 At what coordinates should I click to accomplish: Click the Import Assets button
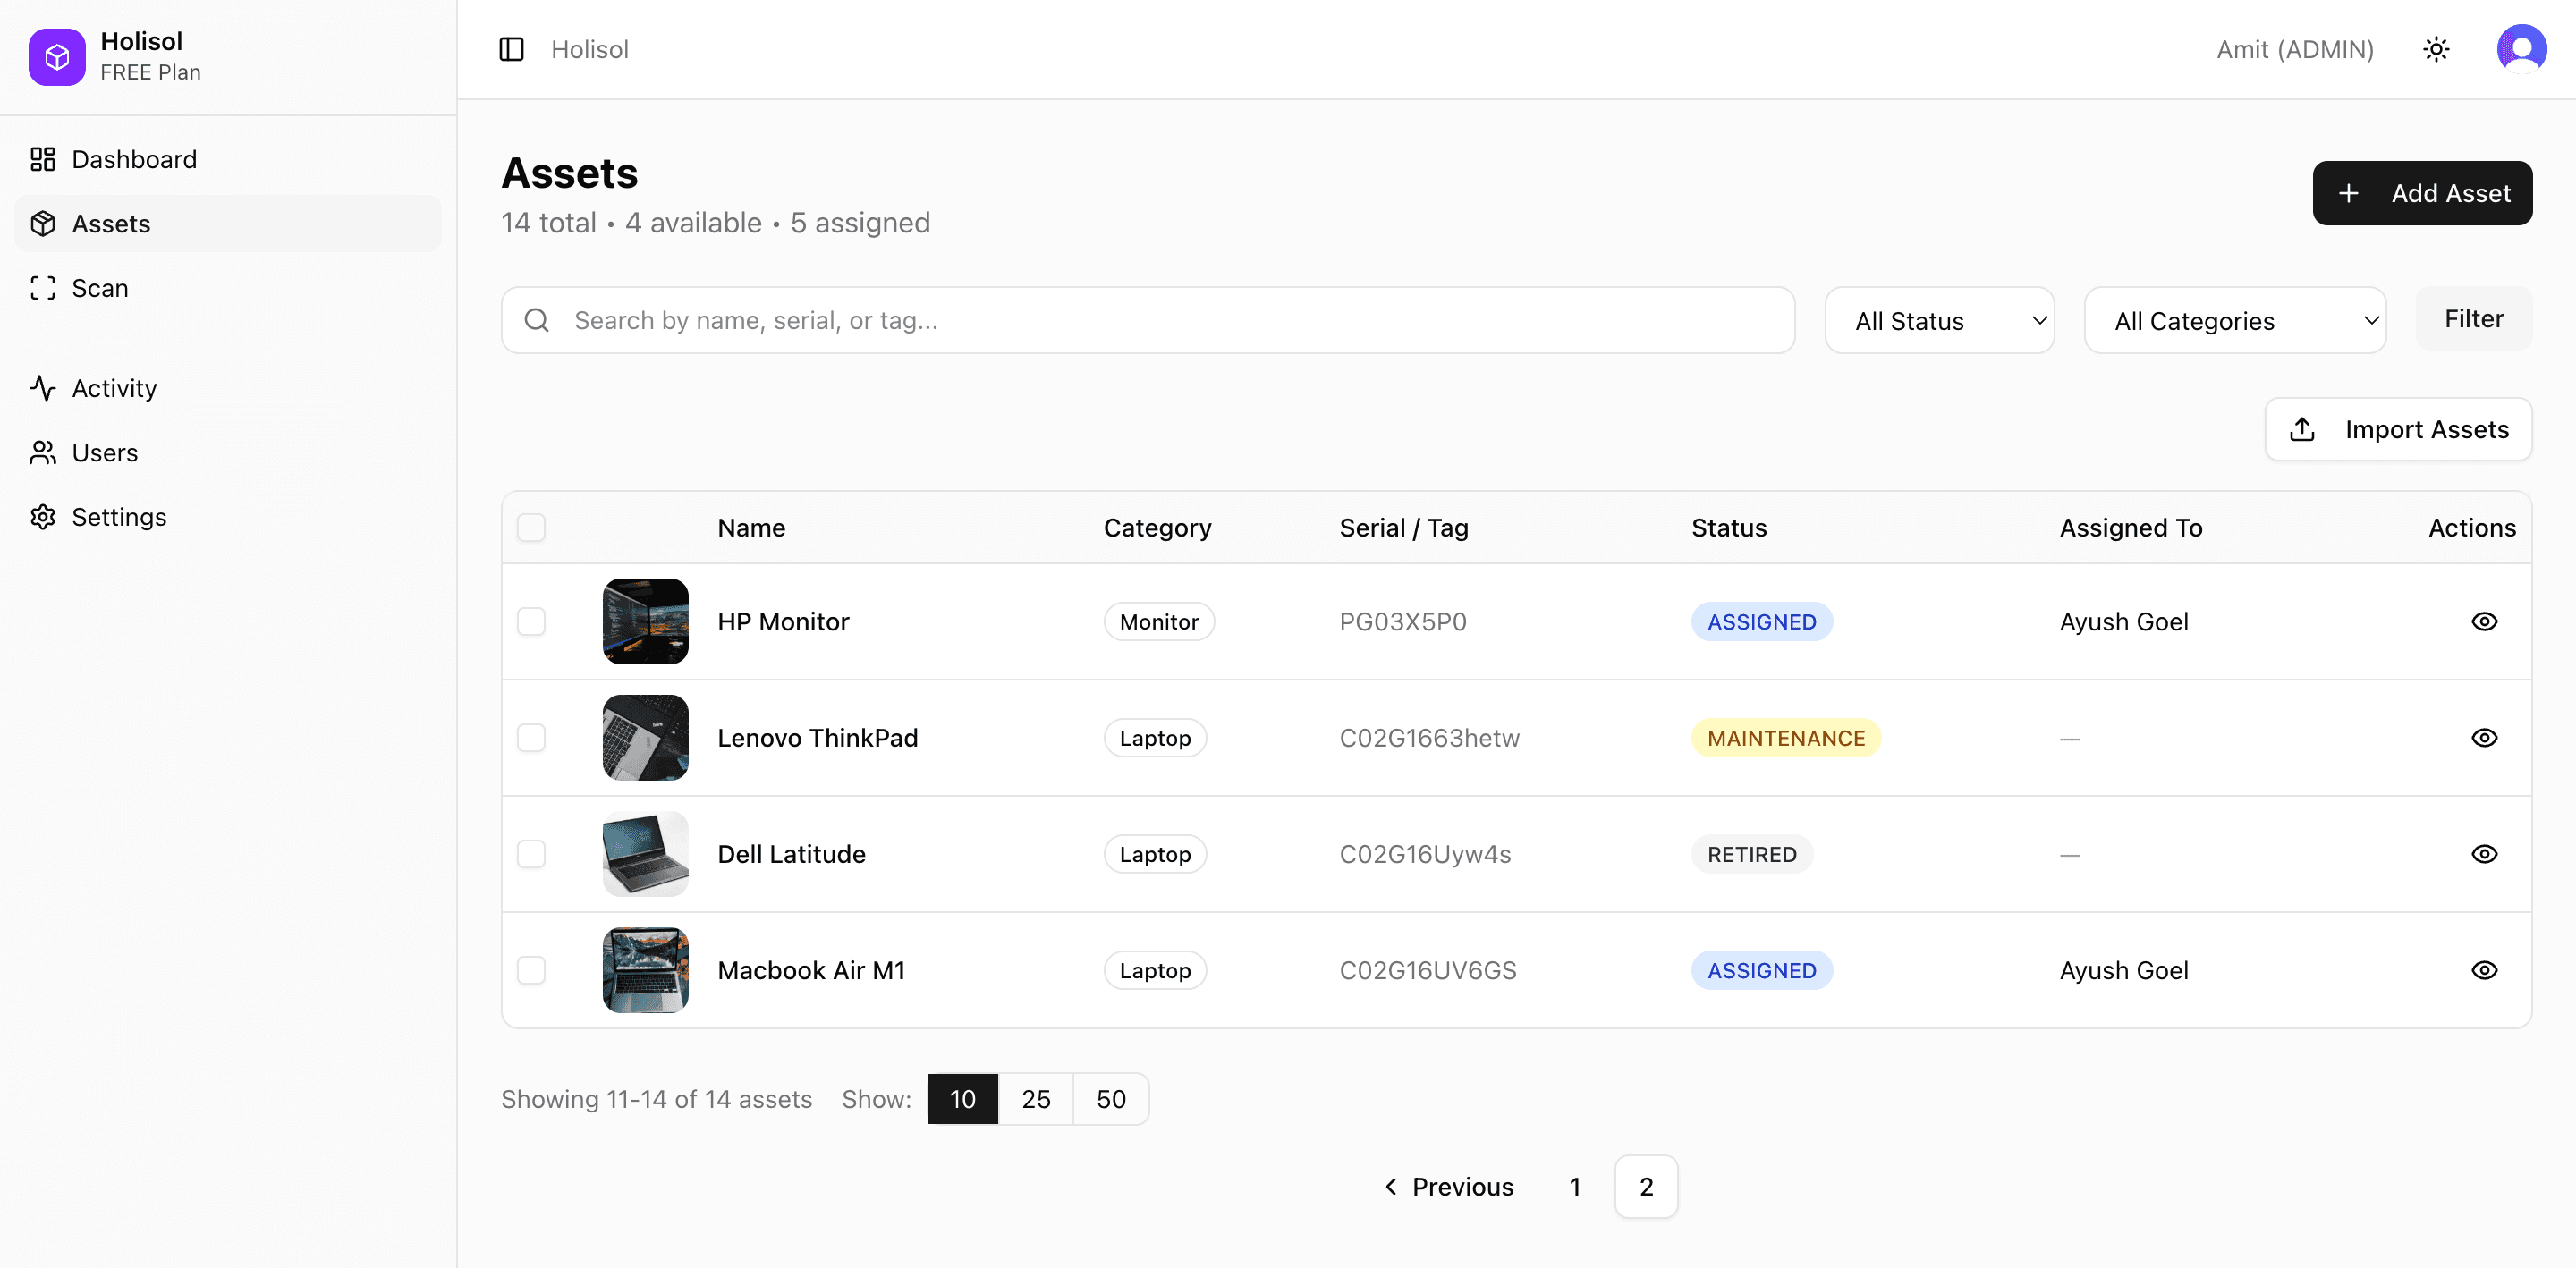[x=2399, y=429]
